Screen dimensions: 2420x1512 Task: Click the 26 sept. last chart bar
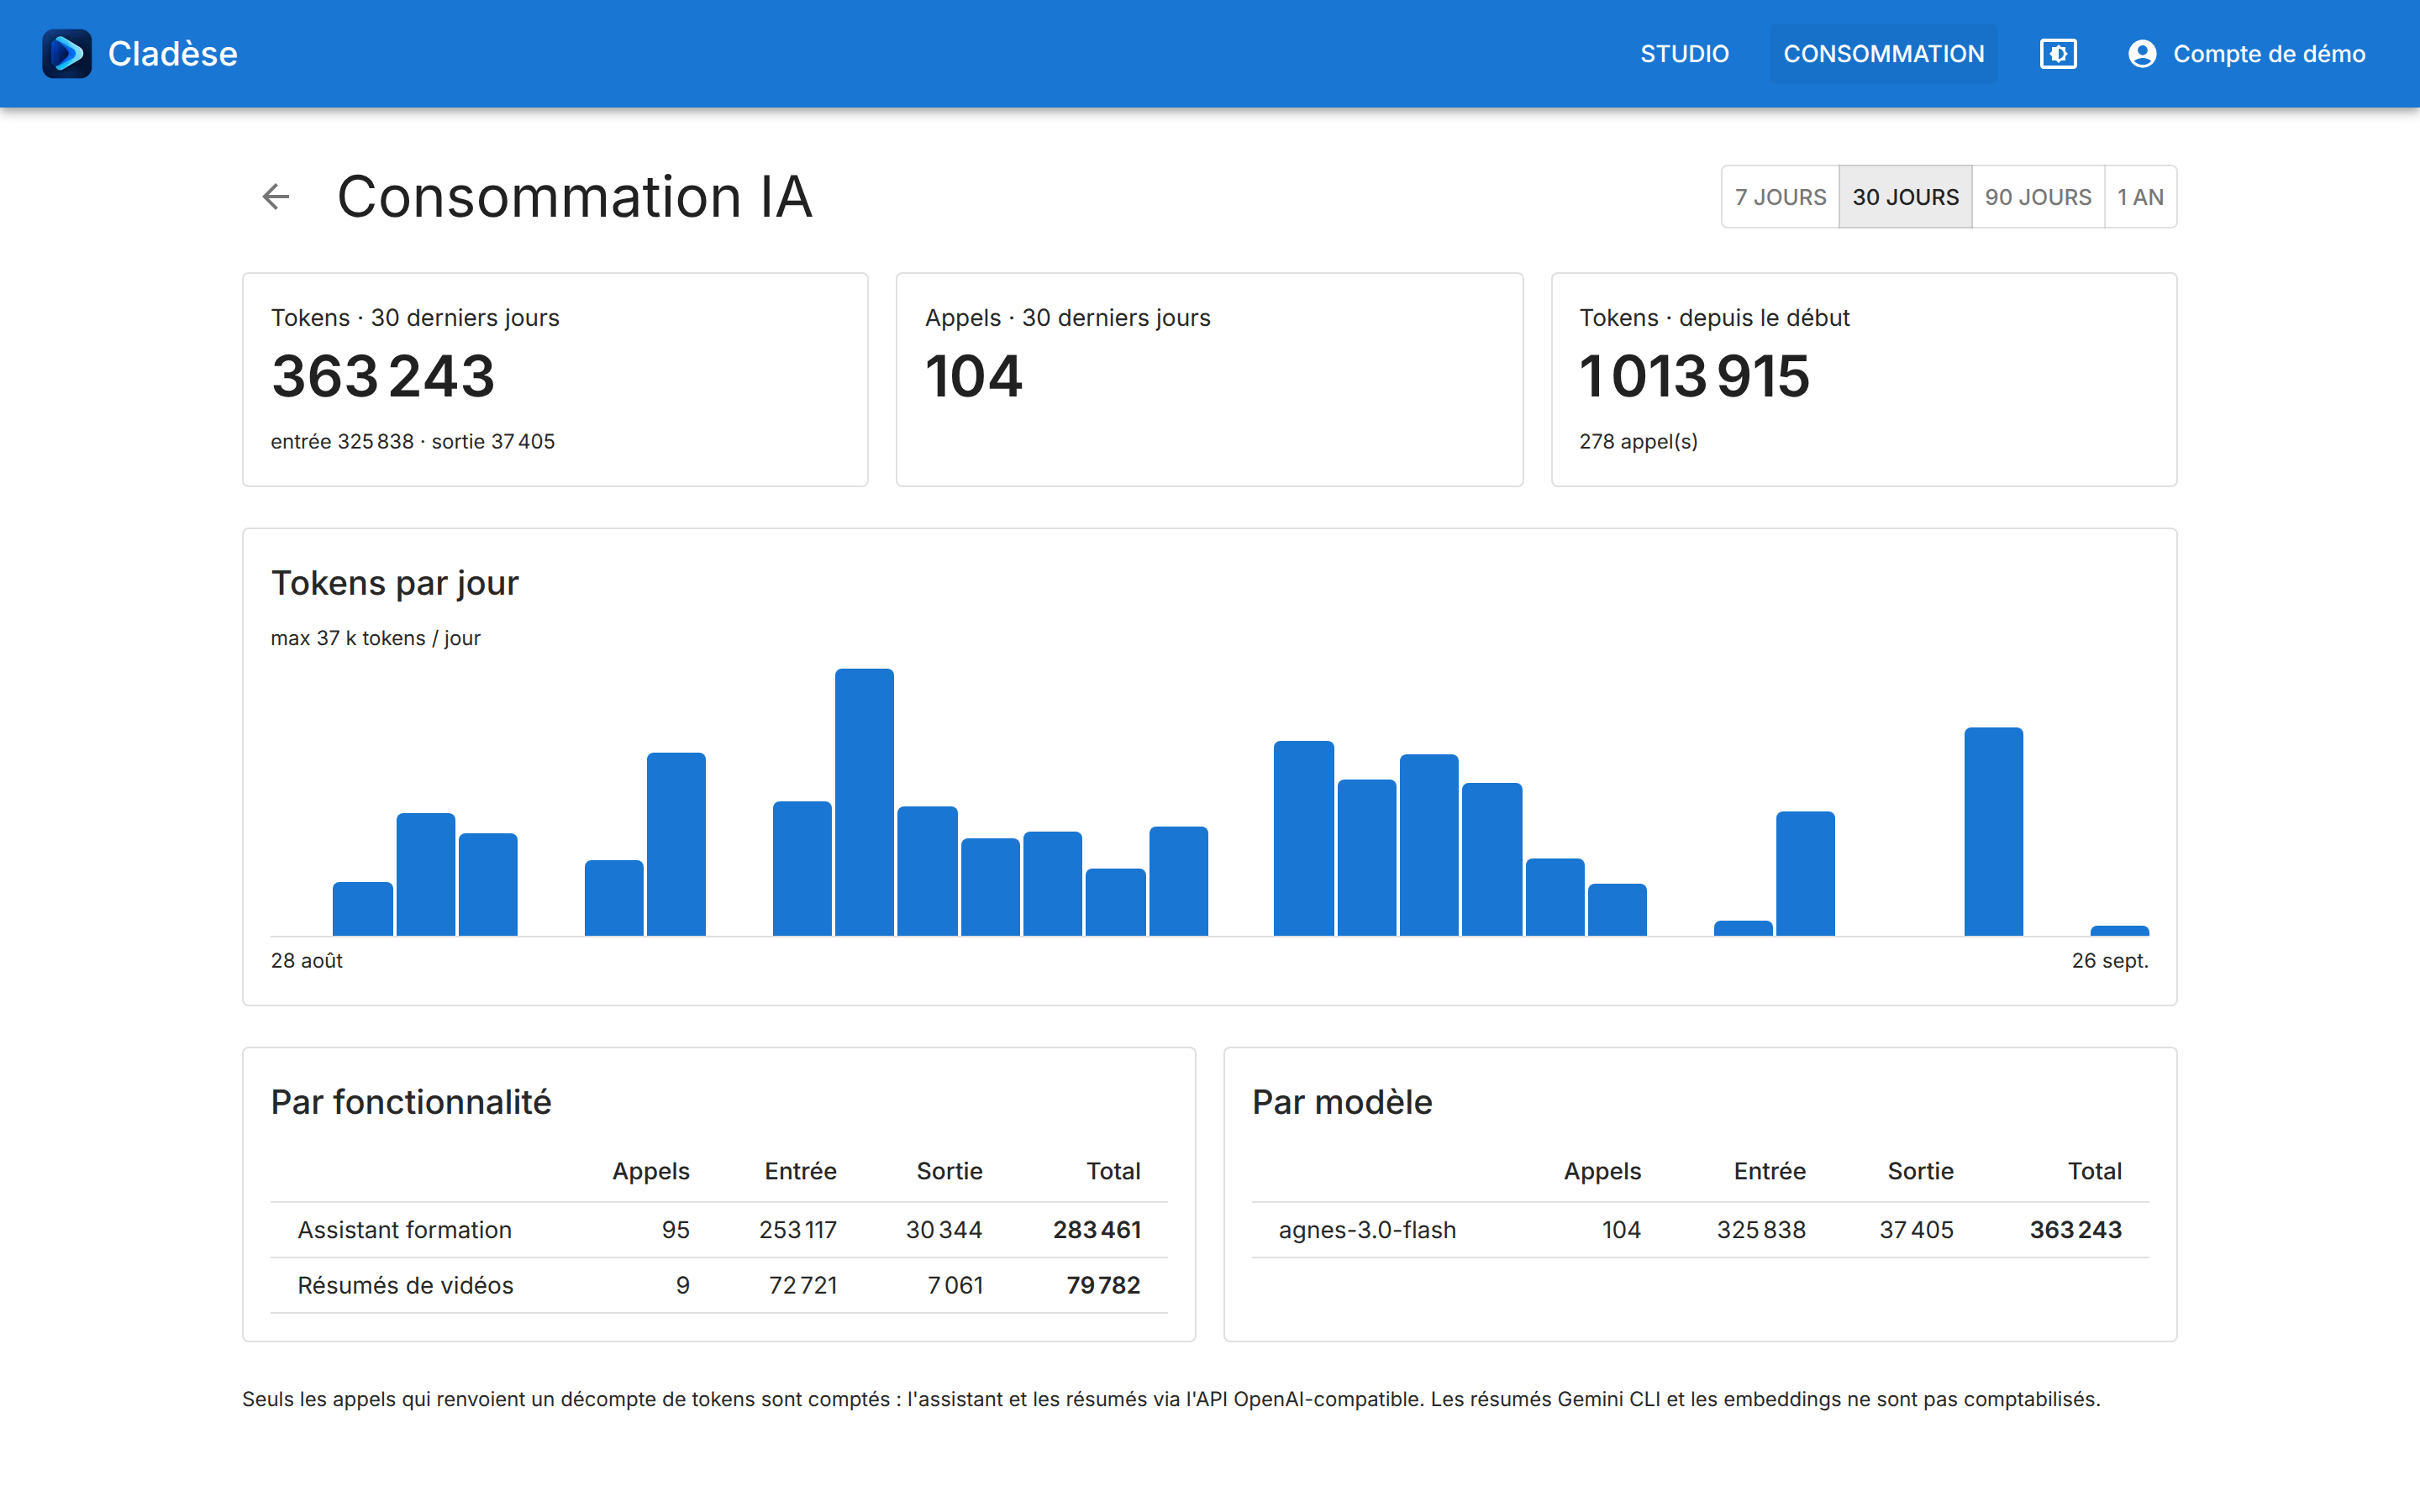[2119, 931]
